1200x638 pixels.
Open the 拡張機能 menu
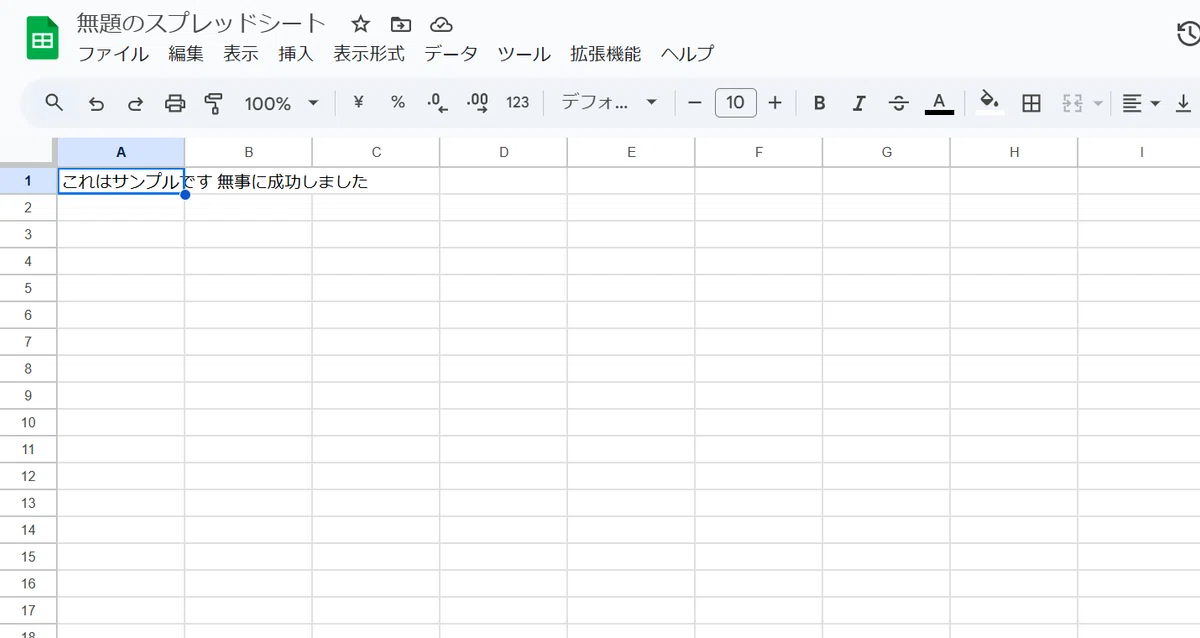606,54
